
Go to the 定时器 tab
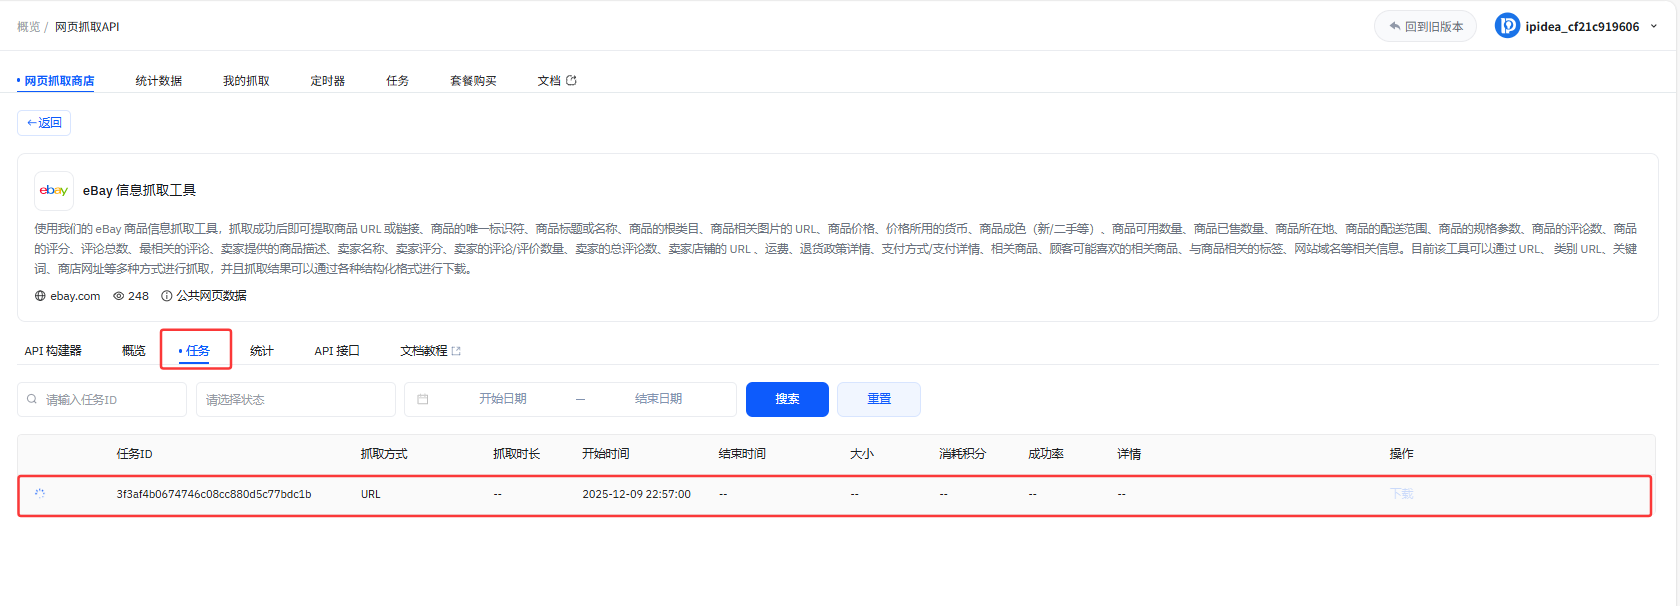point(327,81)
